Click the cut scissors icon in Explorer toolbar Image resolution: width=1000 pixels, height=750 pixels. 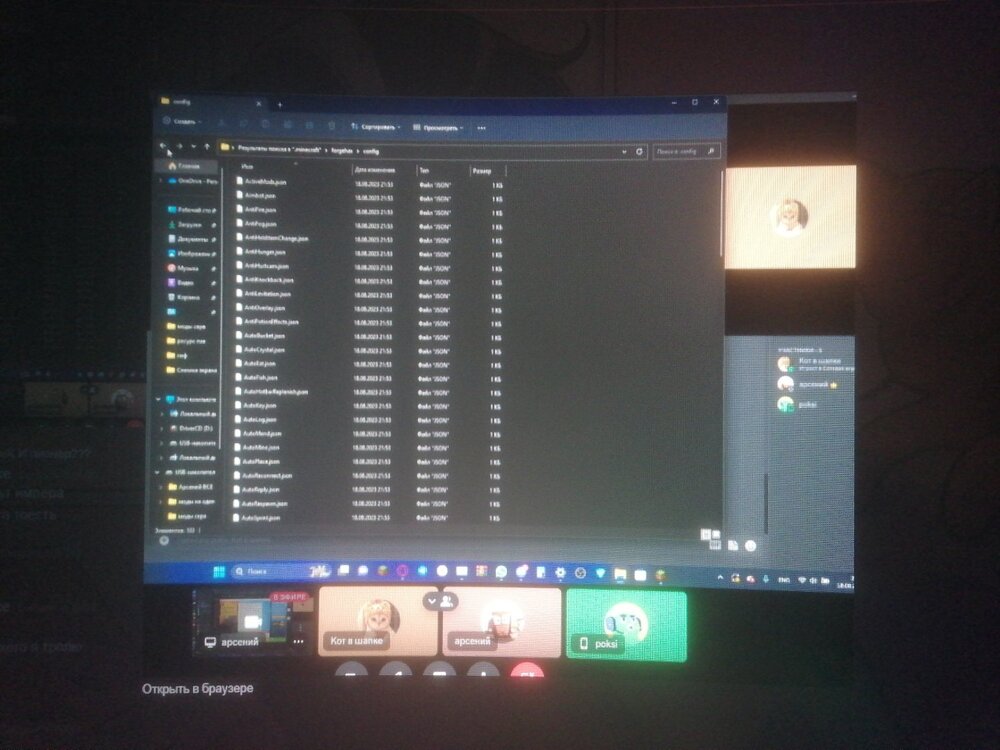point(221,123)
